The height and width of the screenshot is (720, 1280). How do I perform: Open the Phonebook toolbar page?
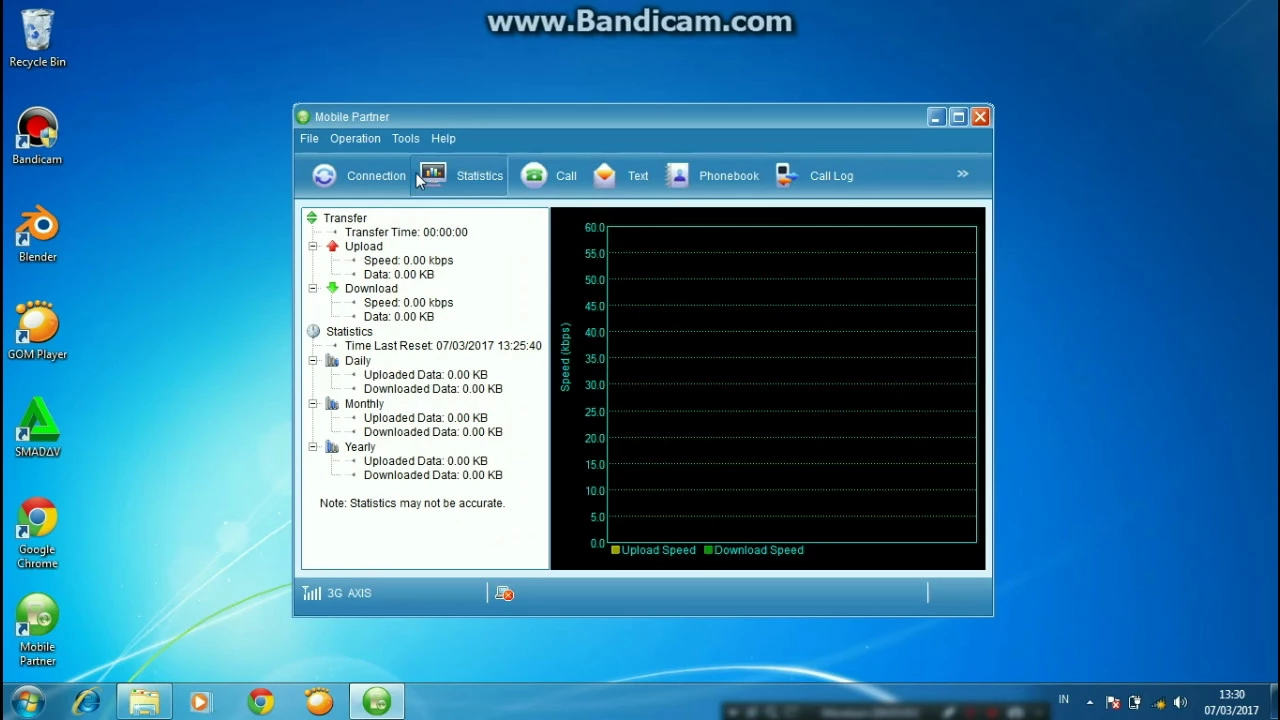tap(712, 176)
